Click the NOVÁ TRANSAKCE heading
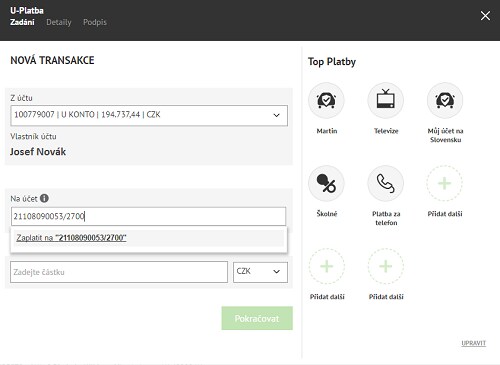Screen dimensions: 500x365 tap(52, 60)
